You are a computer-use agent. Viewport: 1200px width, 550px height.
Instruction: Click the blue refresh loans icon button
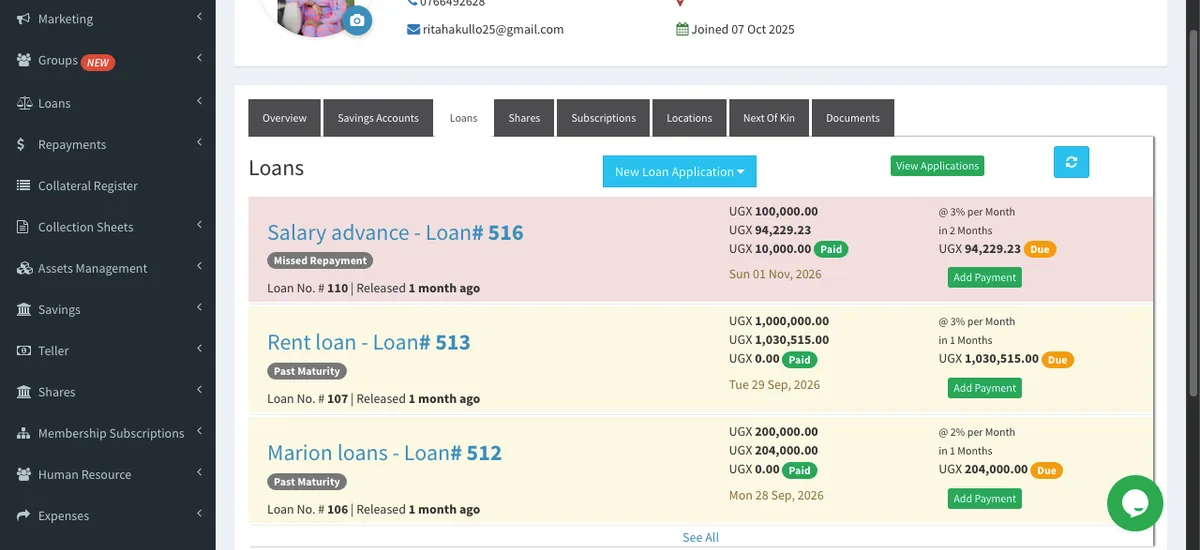(1071, 162)
